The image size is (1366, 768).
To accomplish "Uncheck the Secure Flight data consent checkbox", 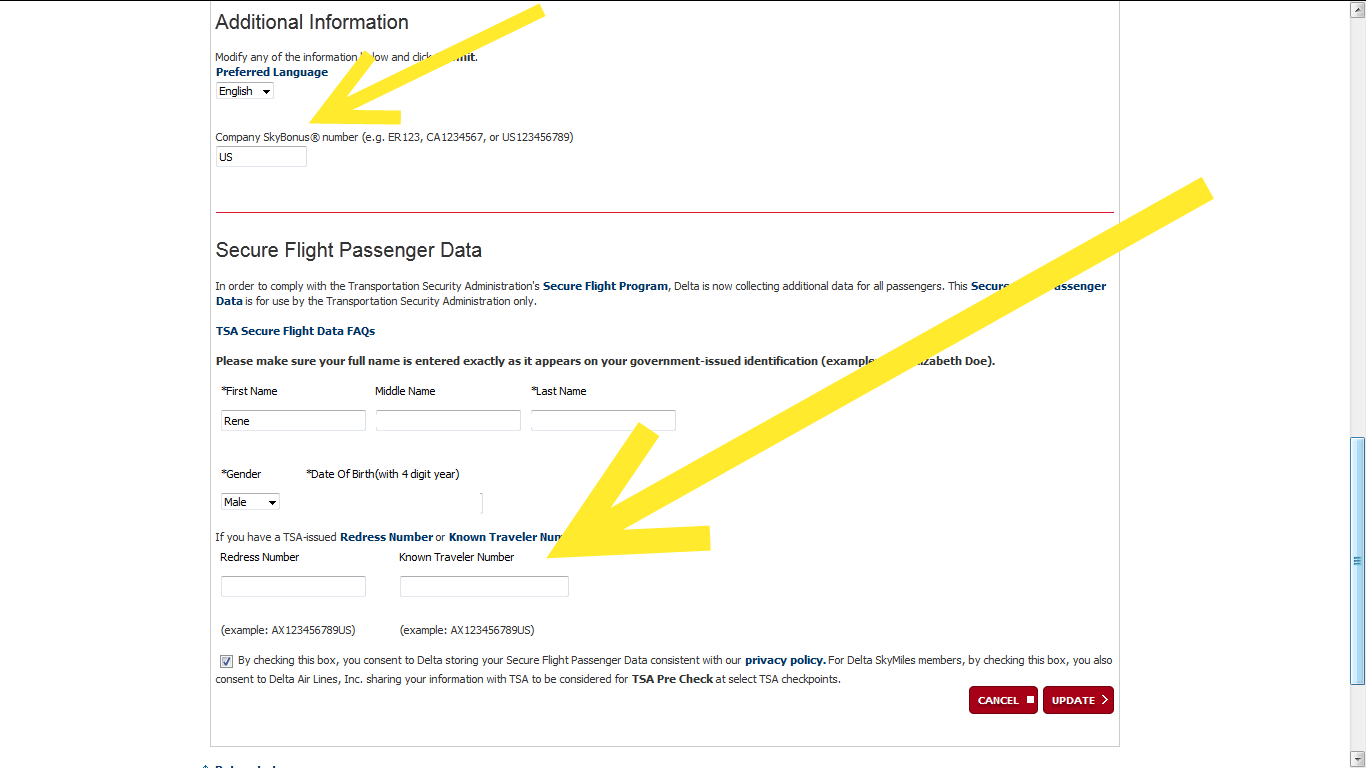I will (x=227, y=661).
